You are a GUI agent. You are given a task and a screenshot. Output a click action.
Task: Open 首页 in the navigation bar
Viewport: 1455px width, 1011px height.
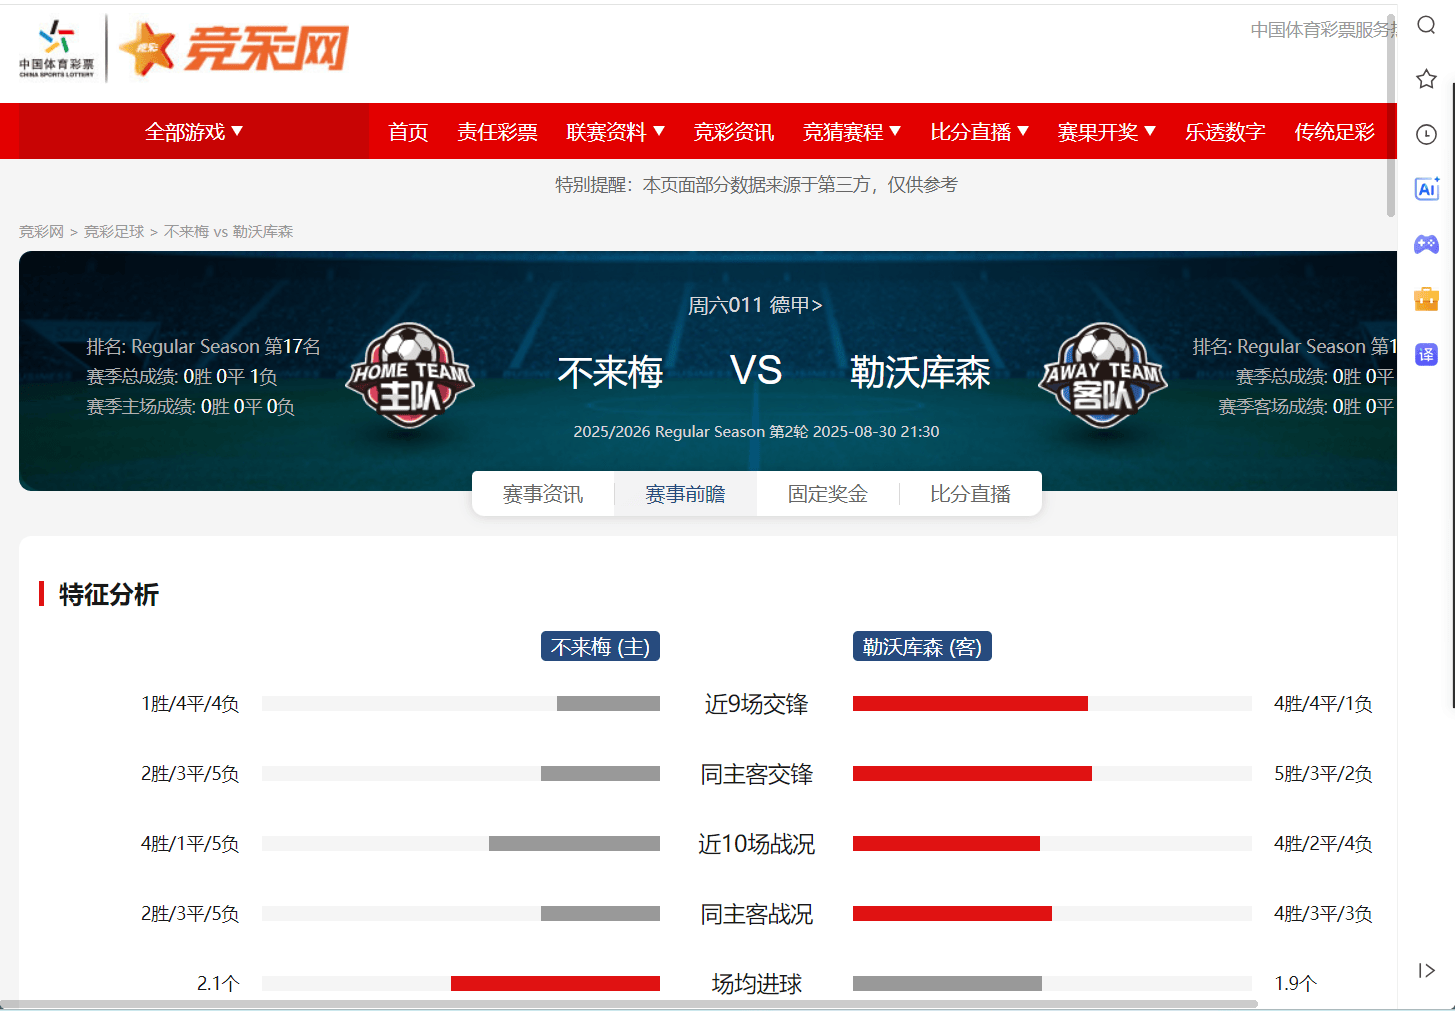[x=408, y=132]
